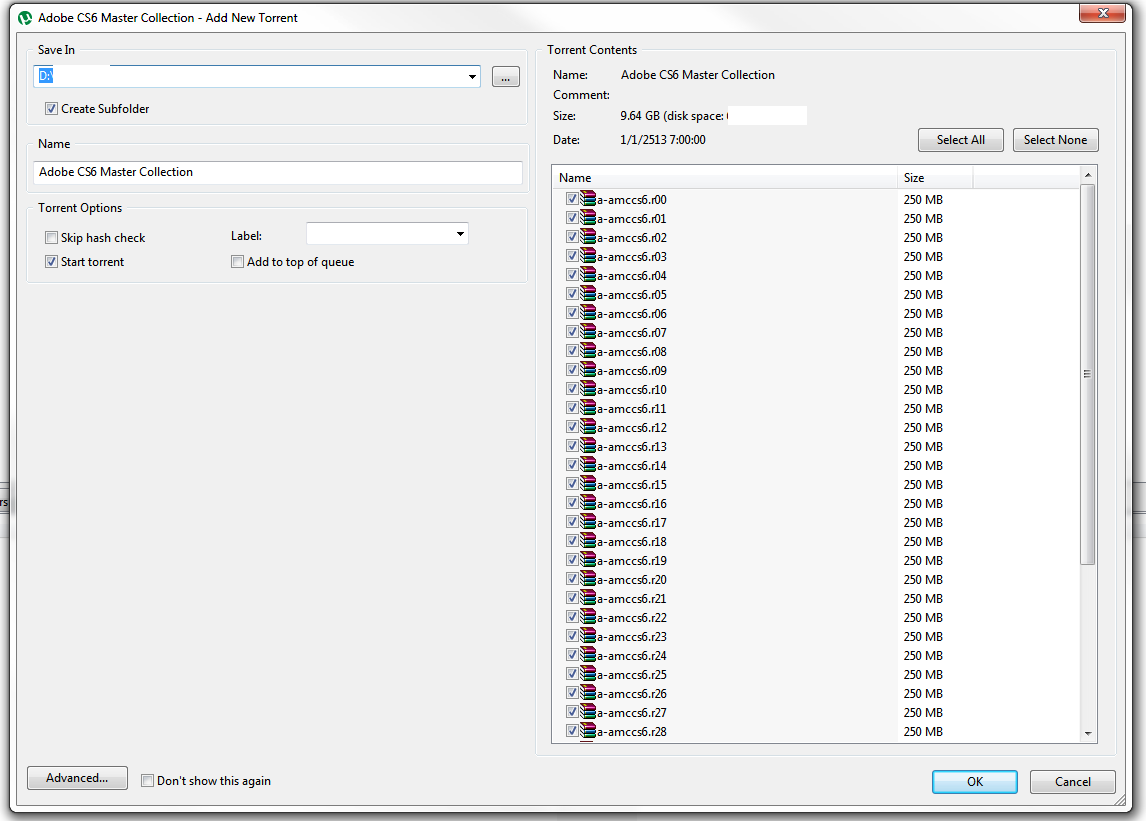Image resolution: width=1146 pixels, height=821 pixels.
Task: Click the archive icon of a-amccs6.r20
Action: [588, 579]
